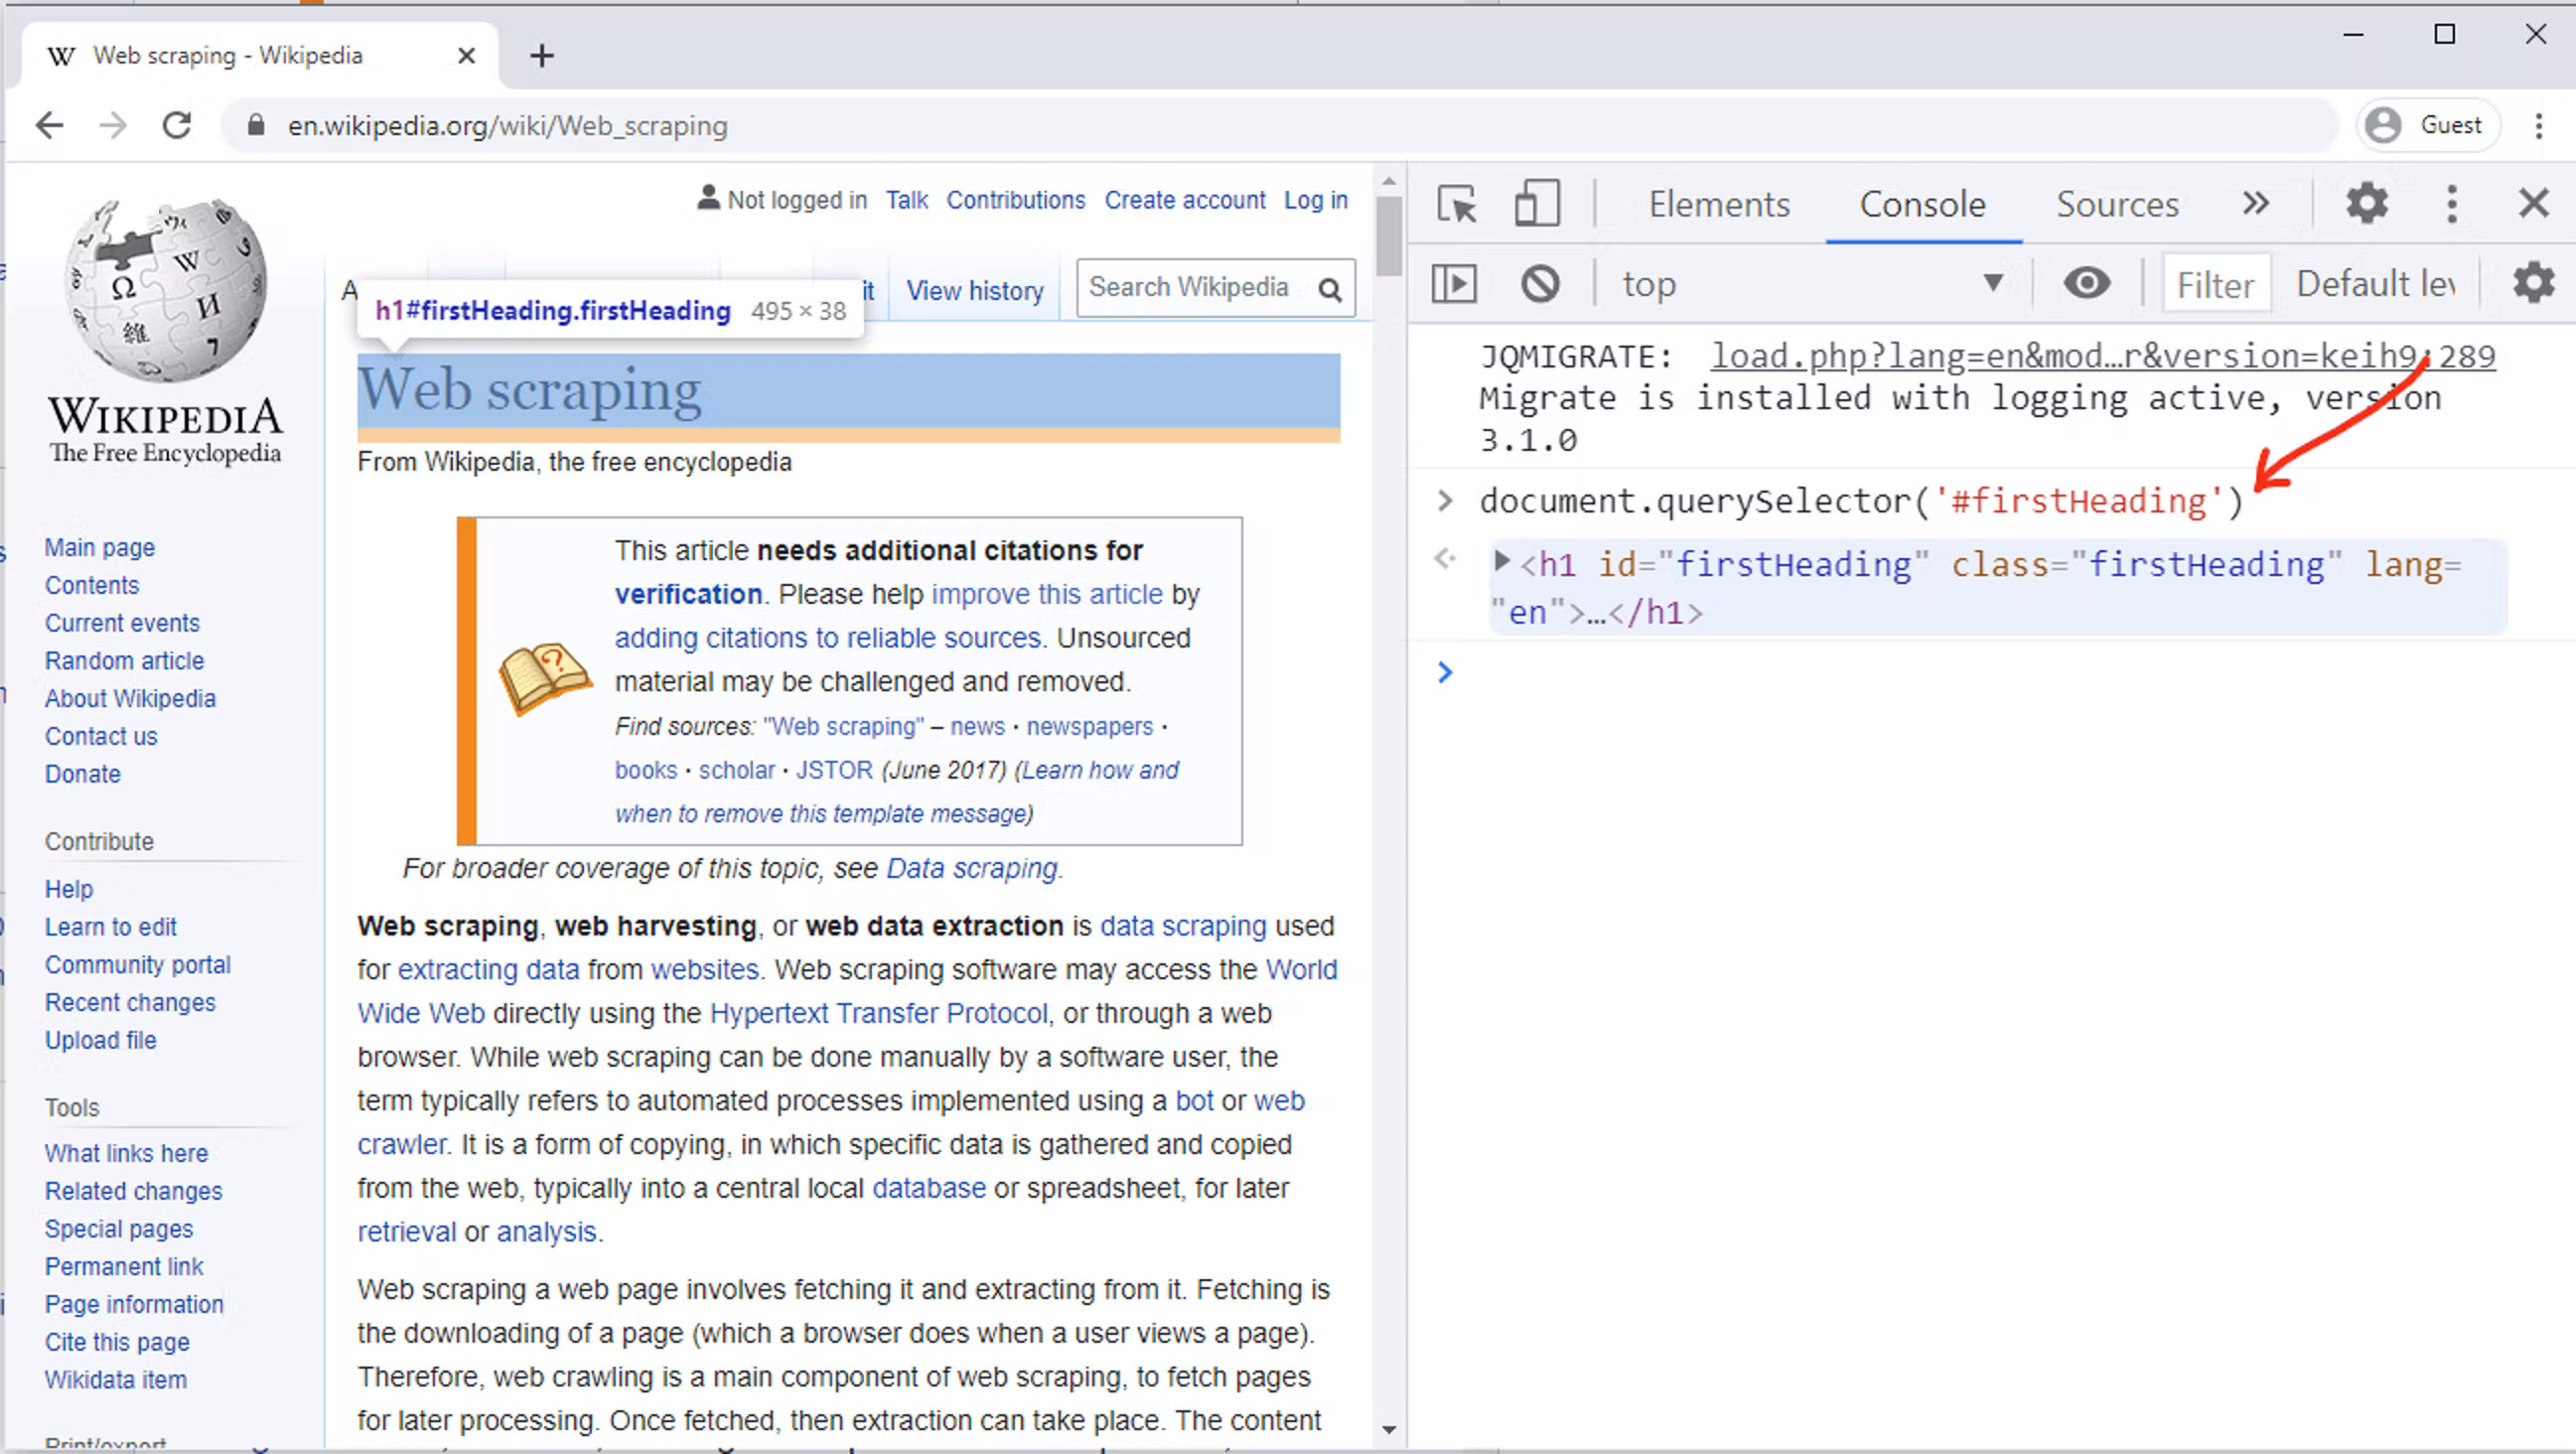
Task: Switch to the Elements panel tab
Action: point(1714,204)
